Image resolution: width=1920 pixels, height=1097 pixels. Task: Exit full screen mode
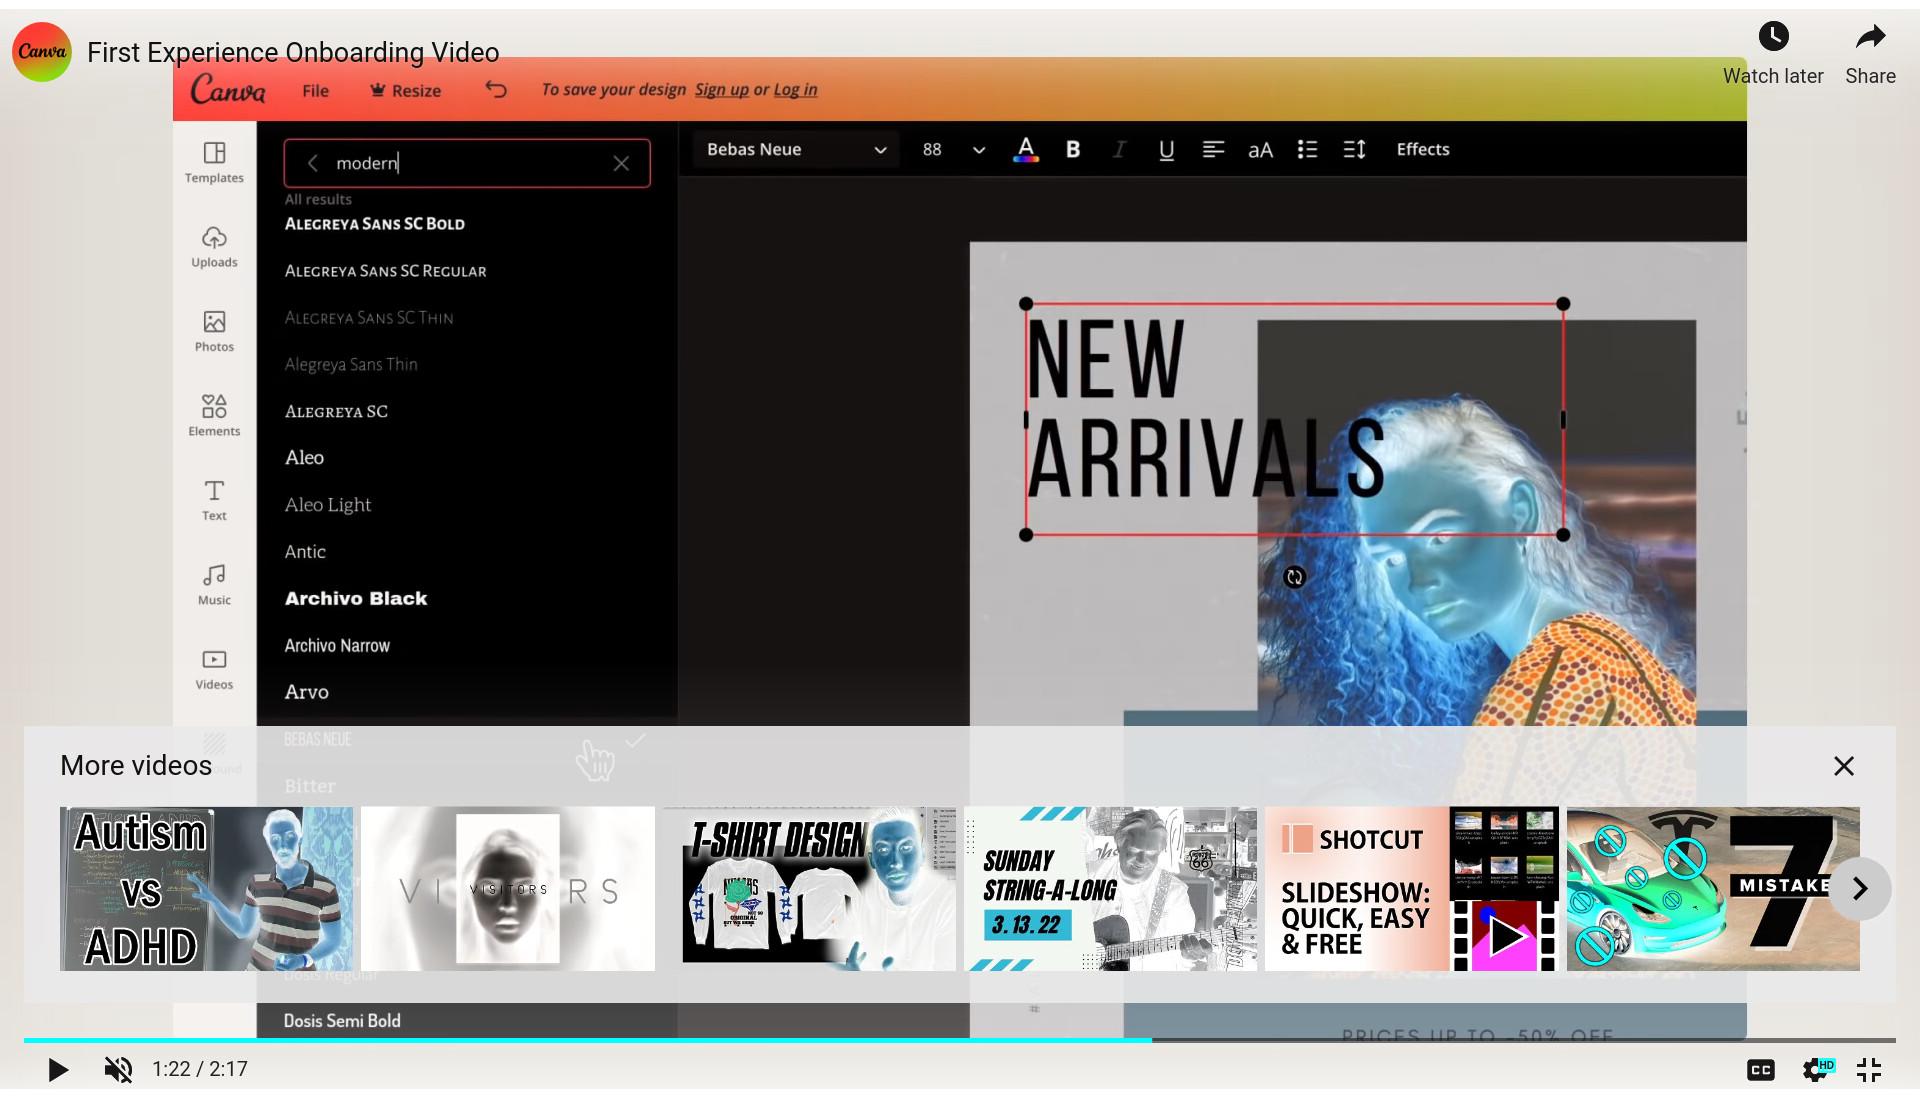click(x=1869, y=1070)
